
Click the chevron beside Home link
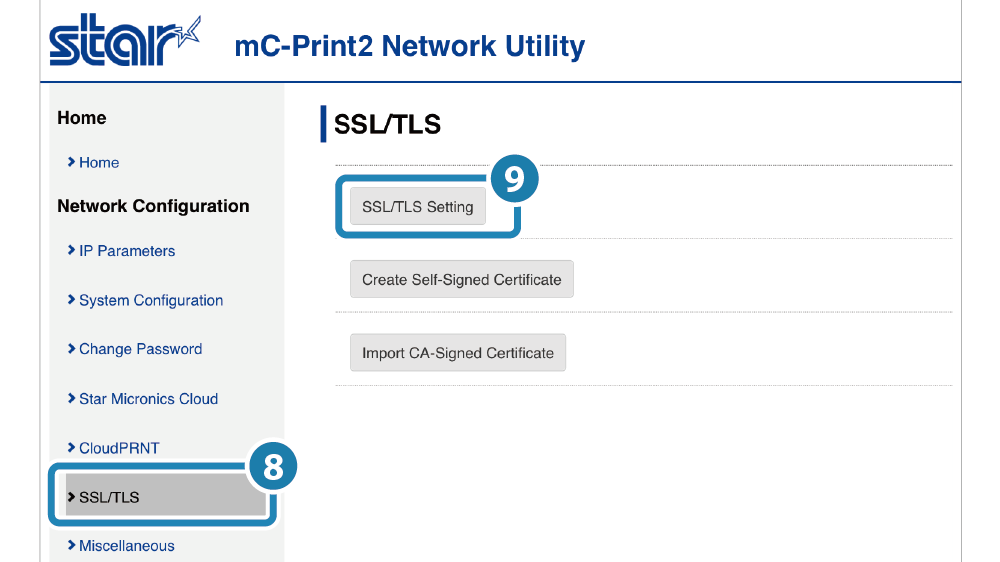click(x=71, y=162)
